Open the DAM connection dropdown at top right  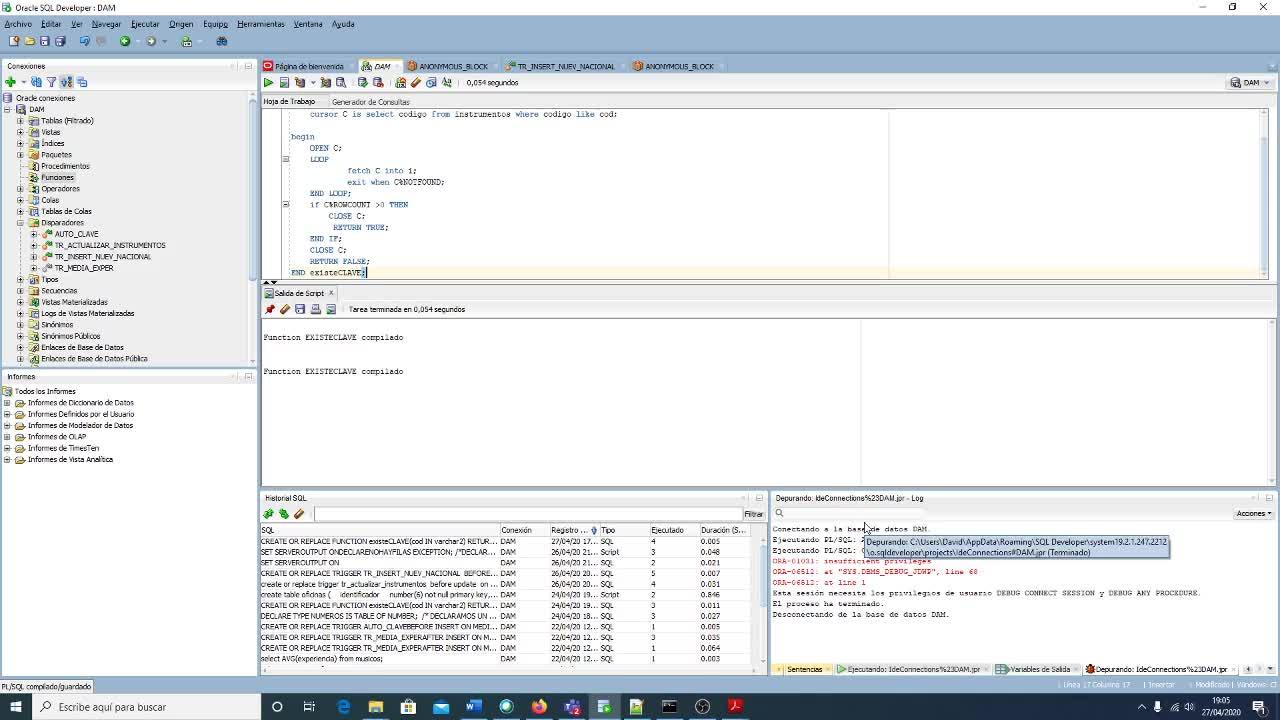[x=1251, y=83]
